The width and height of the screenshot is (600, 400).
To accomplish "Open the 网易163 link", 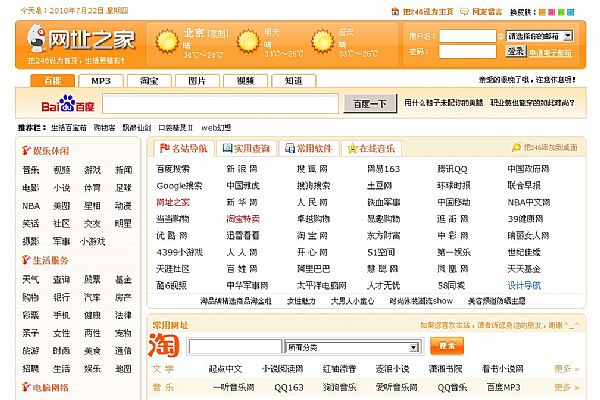I will click(382, 169).
